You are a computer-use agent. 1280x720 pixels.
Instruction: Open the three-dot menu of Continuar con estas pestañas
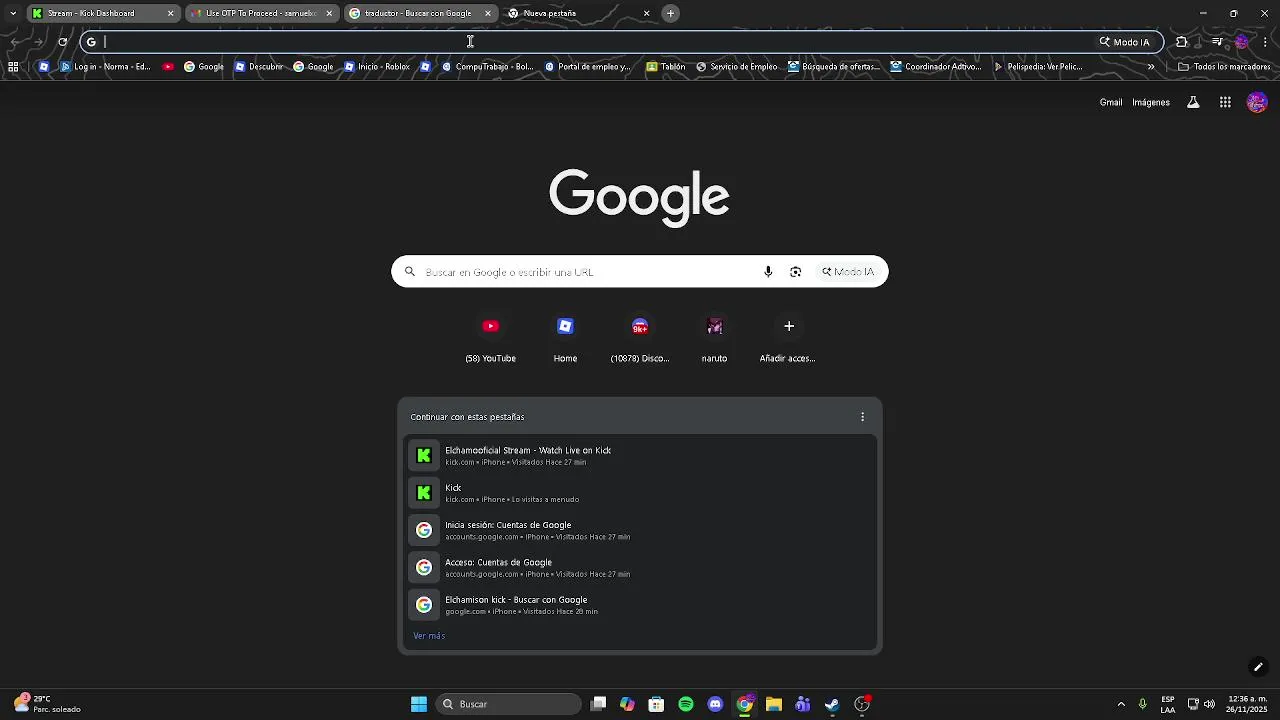[x=863, y=417]
